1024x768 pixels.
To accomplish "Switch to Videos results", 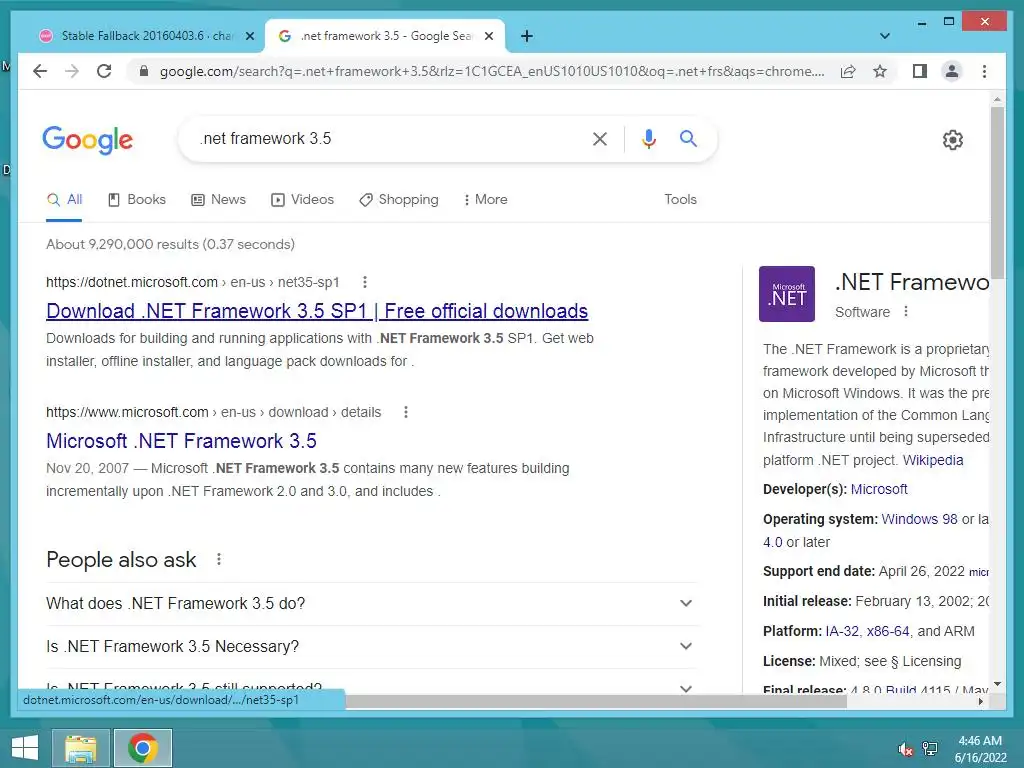I will pos(302,200).
